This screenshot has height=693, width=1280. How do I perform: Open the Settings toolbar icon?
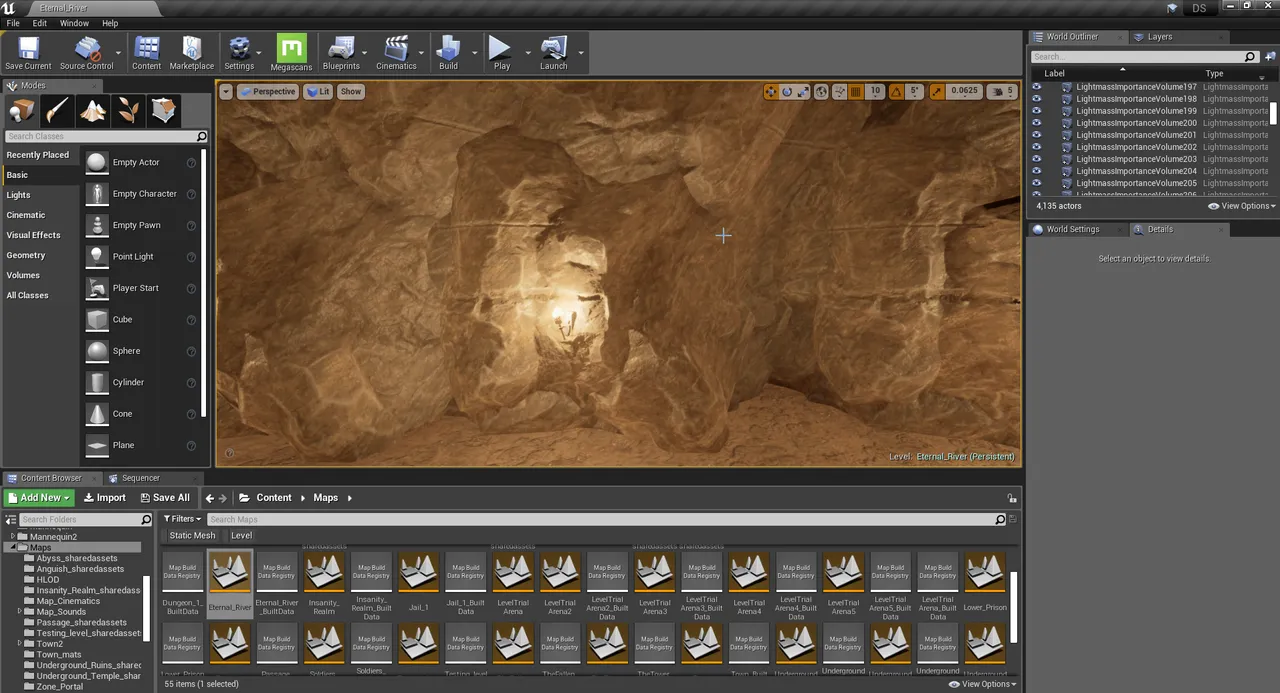pyautogui.click(x=239, y=52)
